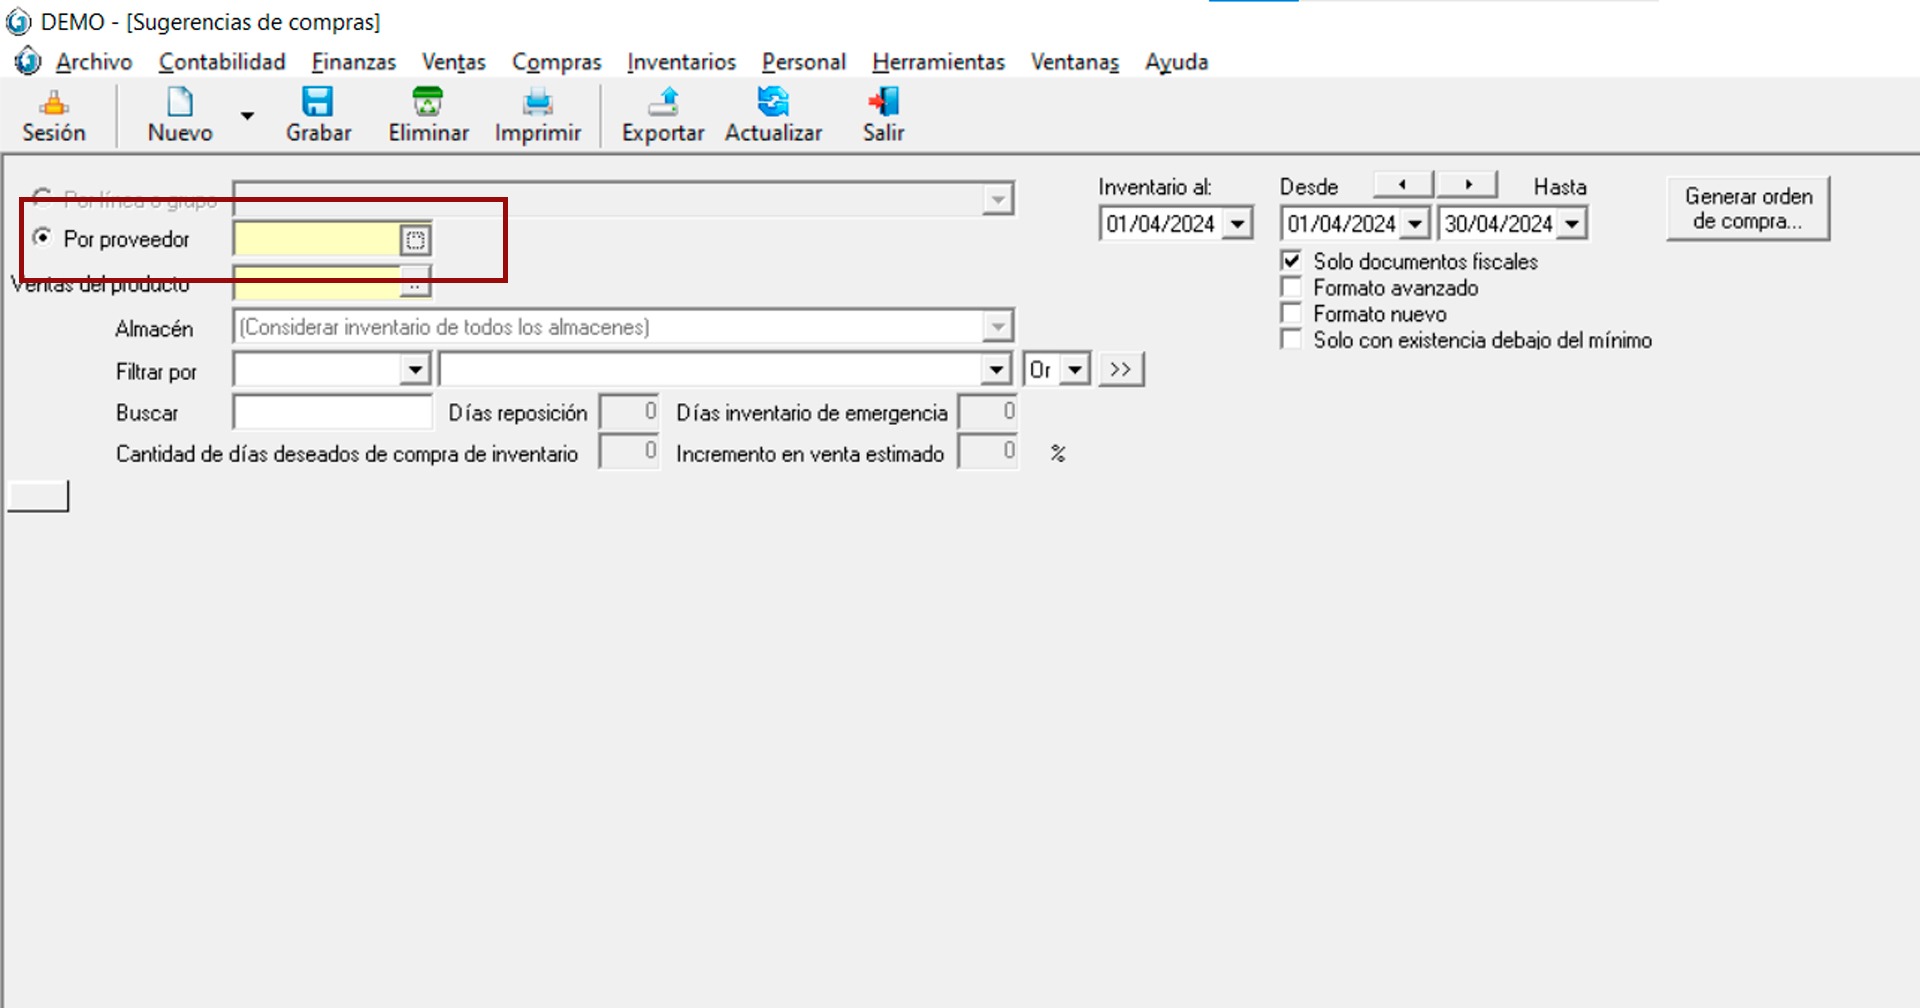1920x1008 pixels.
Task: Open the Inventarios menu
Action: click(x=681, y=62)
